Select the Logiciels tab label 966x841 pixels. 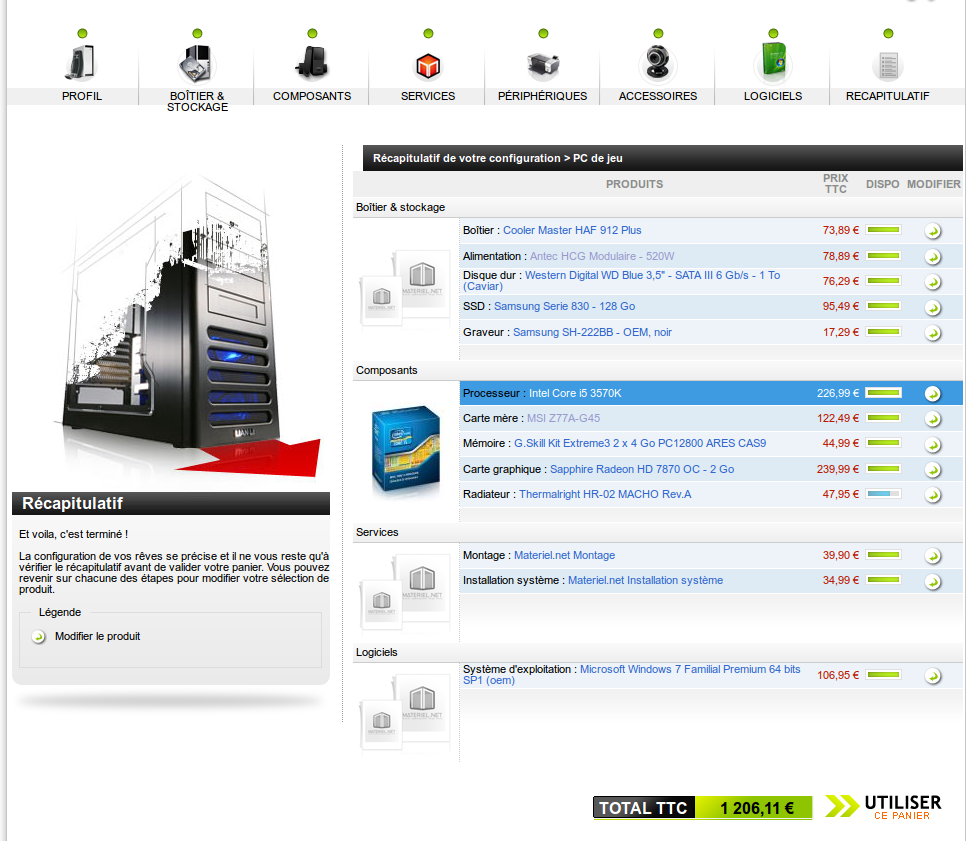pyautogui.click(x=773, y=96)
